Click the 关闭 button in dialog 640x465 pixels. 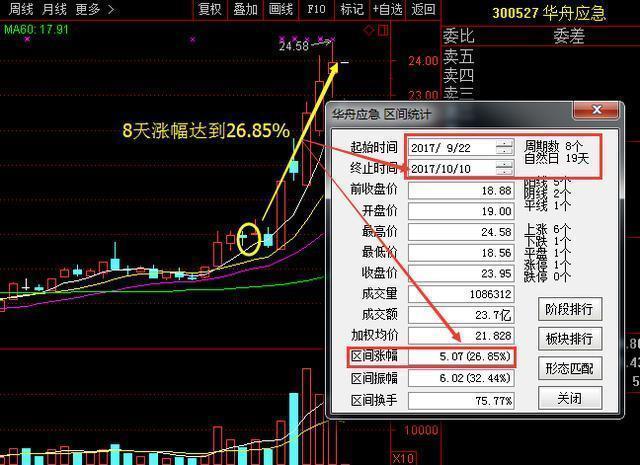(570, 398)
